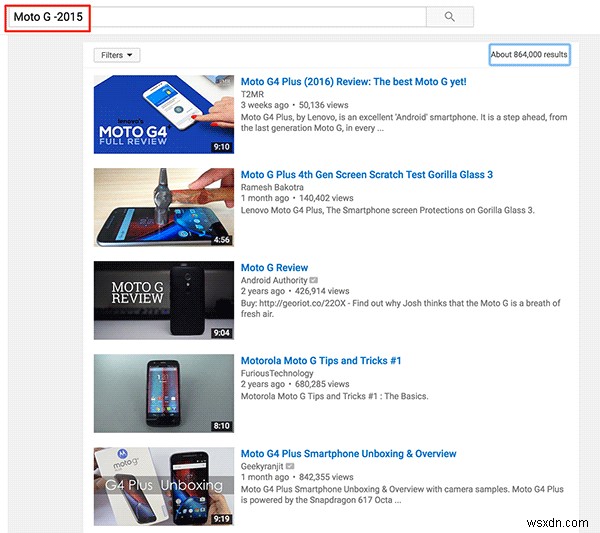Click the About 864,000 results text

pyautogui.click(x=530, y=55)
